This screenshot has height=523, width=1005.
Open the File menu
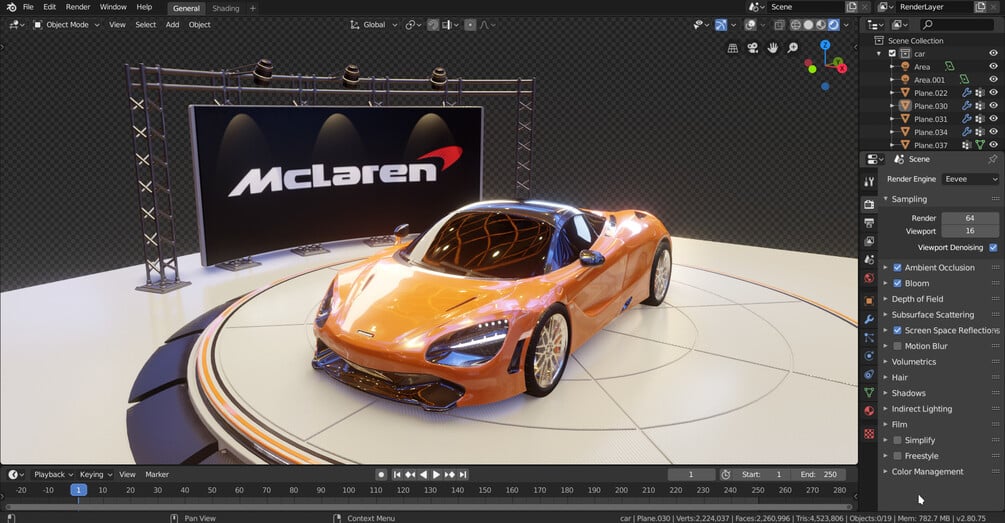28,7
